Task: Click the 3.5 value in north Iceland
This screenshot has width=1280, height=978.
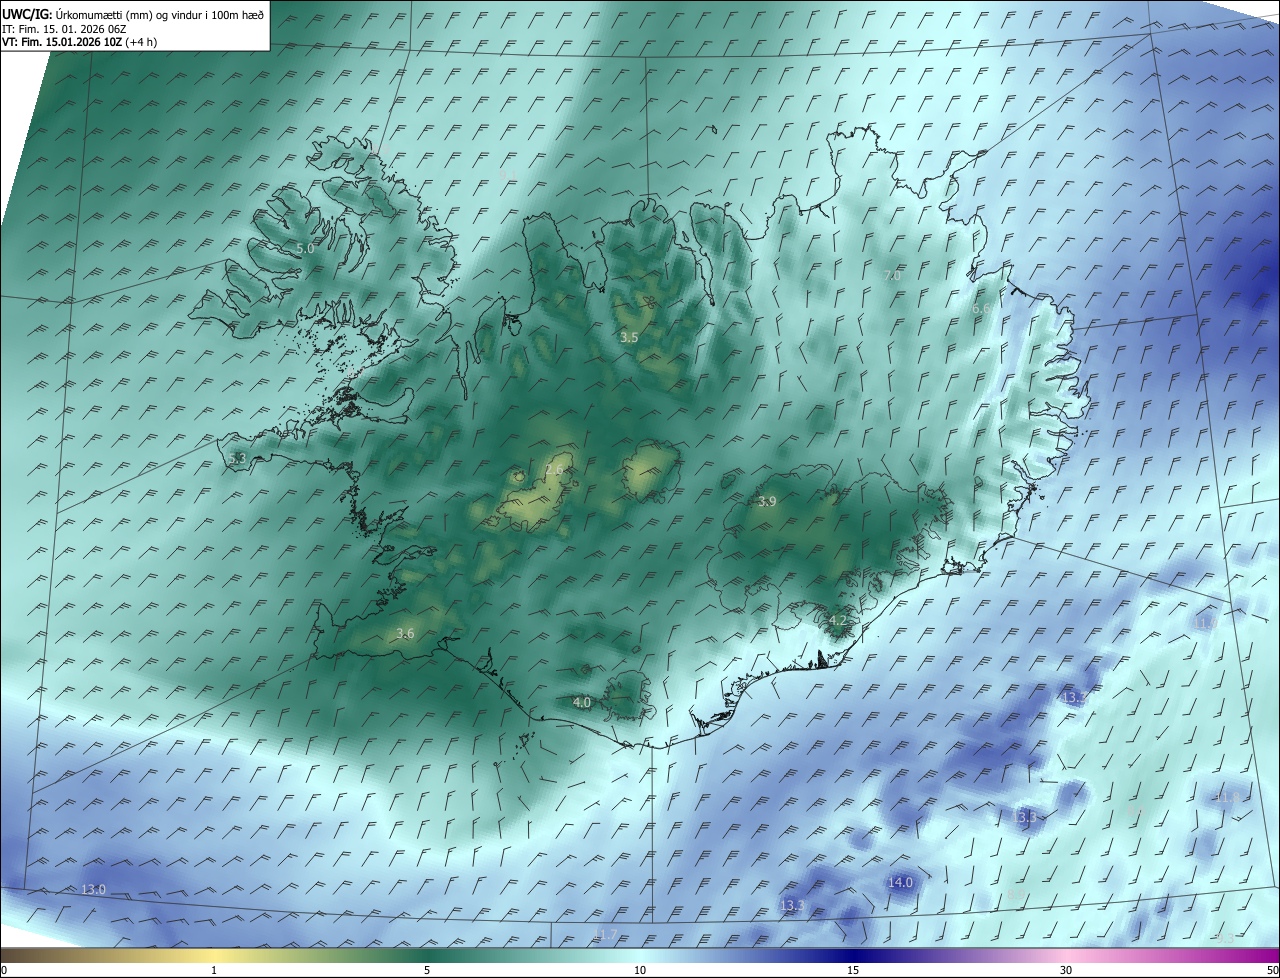Action: [x=629, y=338]
